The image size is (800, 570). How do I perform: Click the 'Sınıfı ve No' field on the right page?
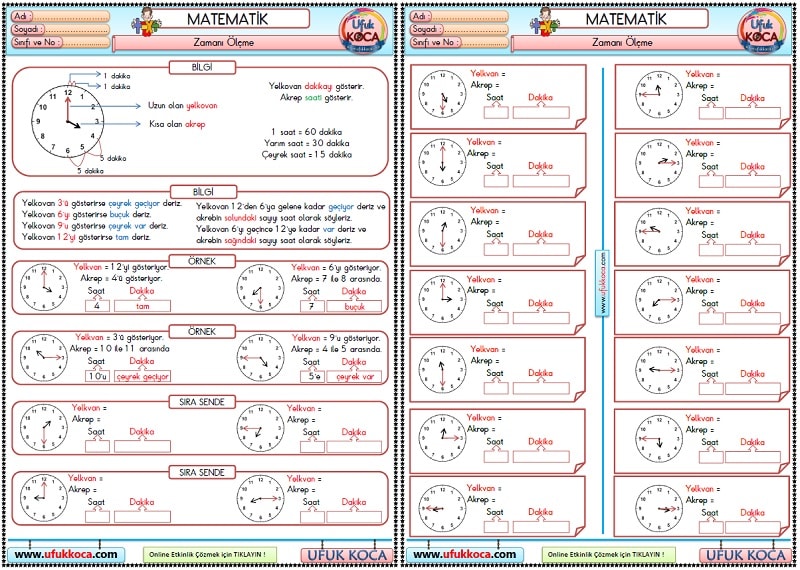(459, 42)
